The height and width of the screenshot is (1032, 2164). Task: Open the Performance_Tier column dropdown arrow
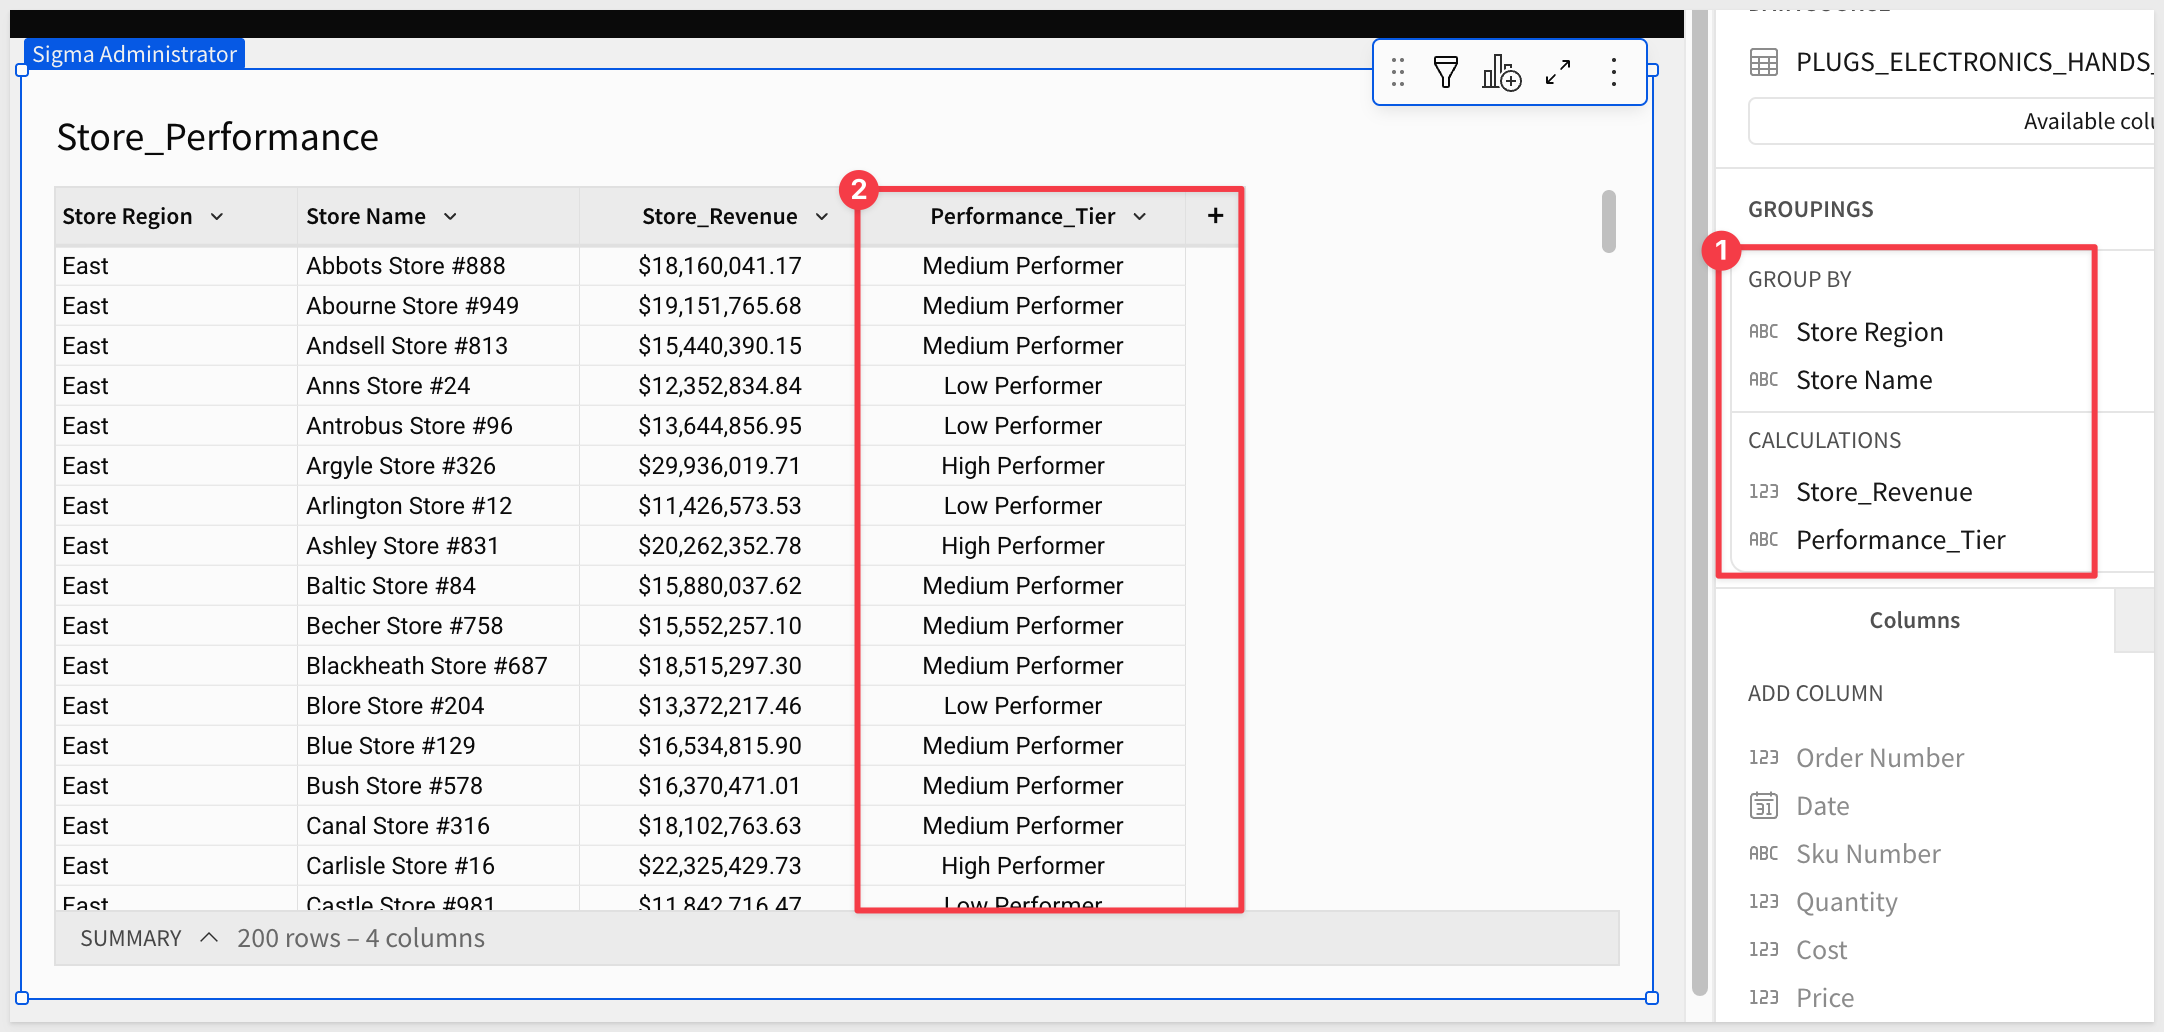[1140, 217]
